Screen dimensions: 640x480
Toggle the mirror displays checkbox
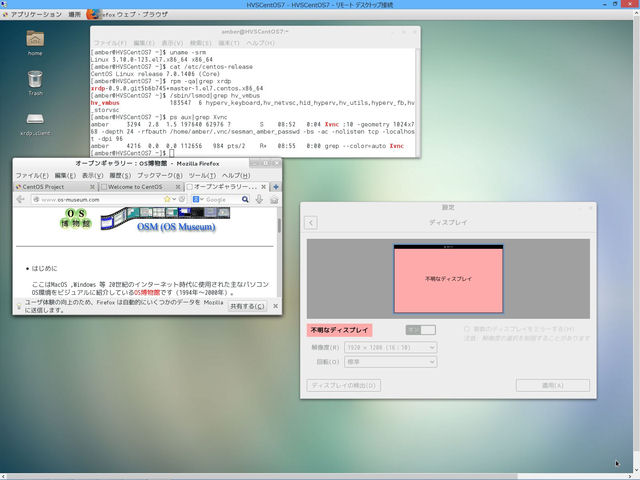tap(467, 329)
